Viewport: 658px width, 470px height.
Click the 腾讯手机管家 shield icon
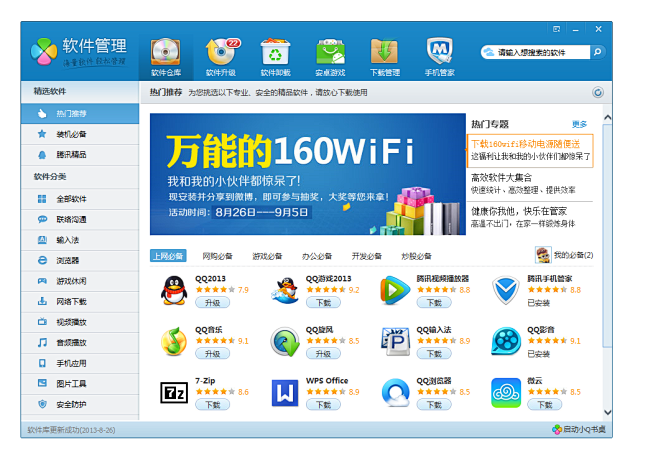[506, 290]
